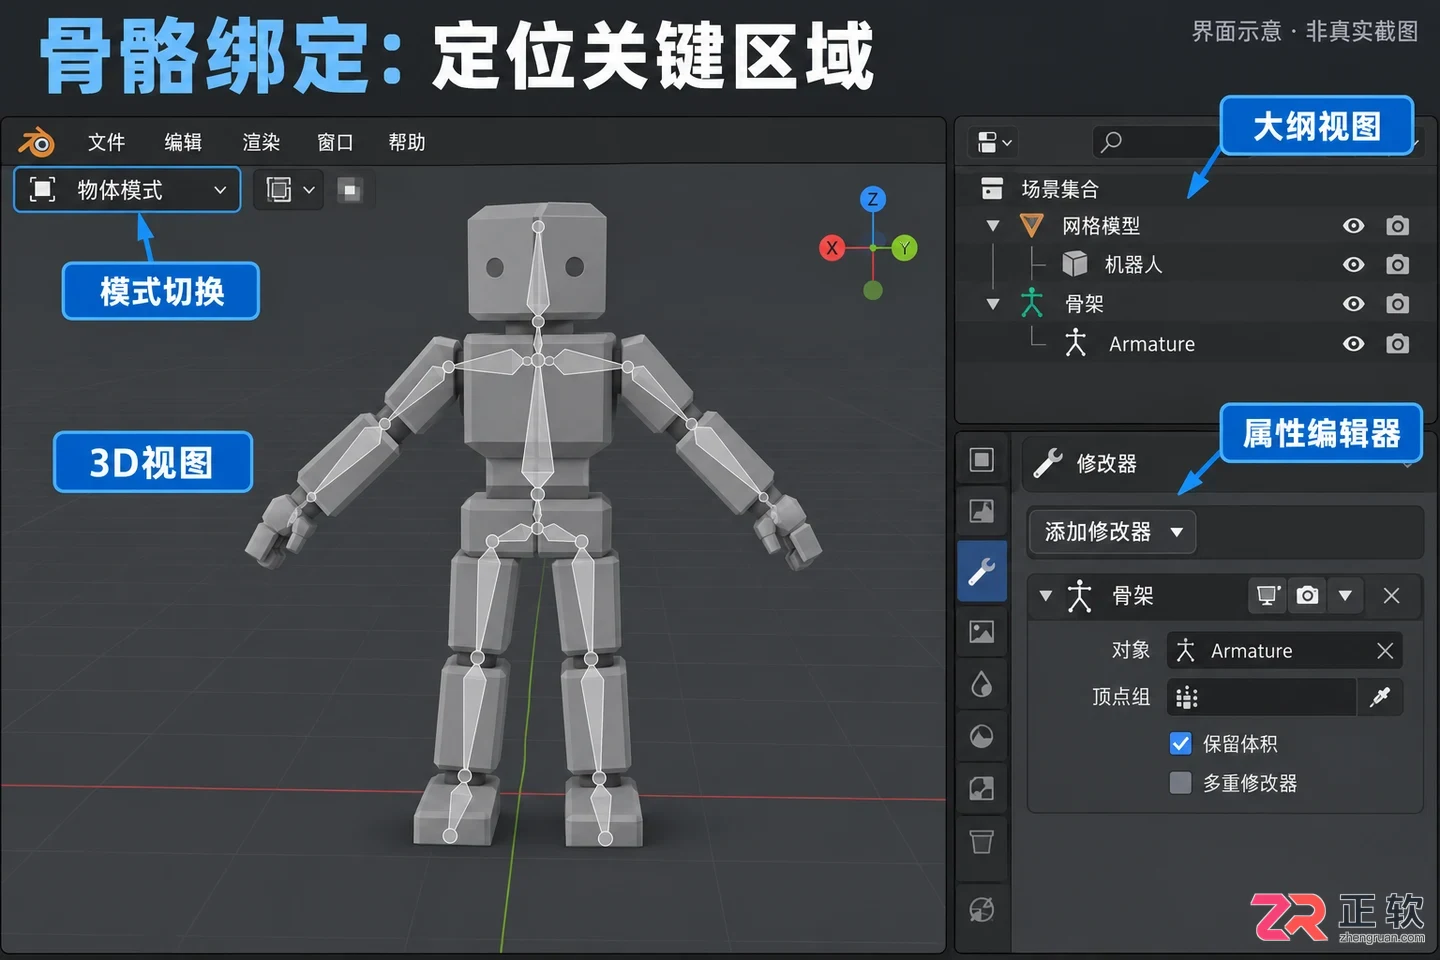
Task: Click the Y axis on navigation gizmo
Action: click(905, 248)
